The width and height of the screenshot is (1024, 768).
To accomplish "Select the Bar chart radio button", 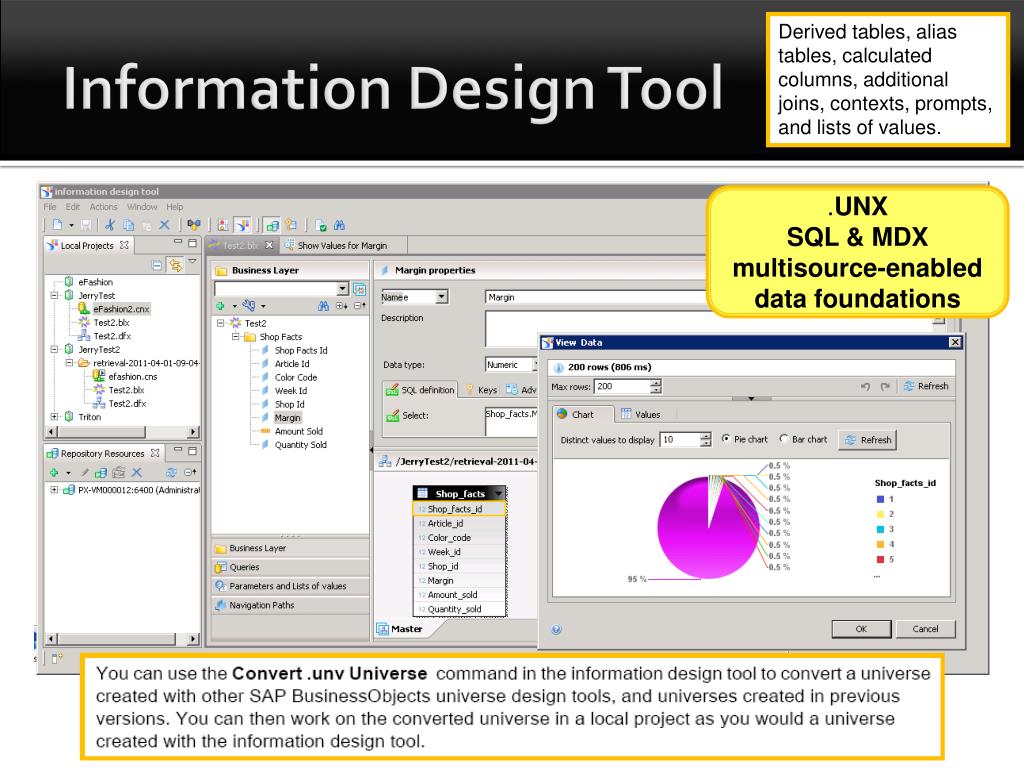I will (784, 439).
